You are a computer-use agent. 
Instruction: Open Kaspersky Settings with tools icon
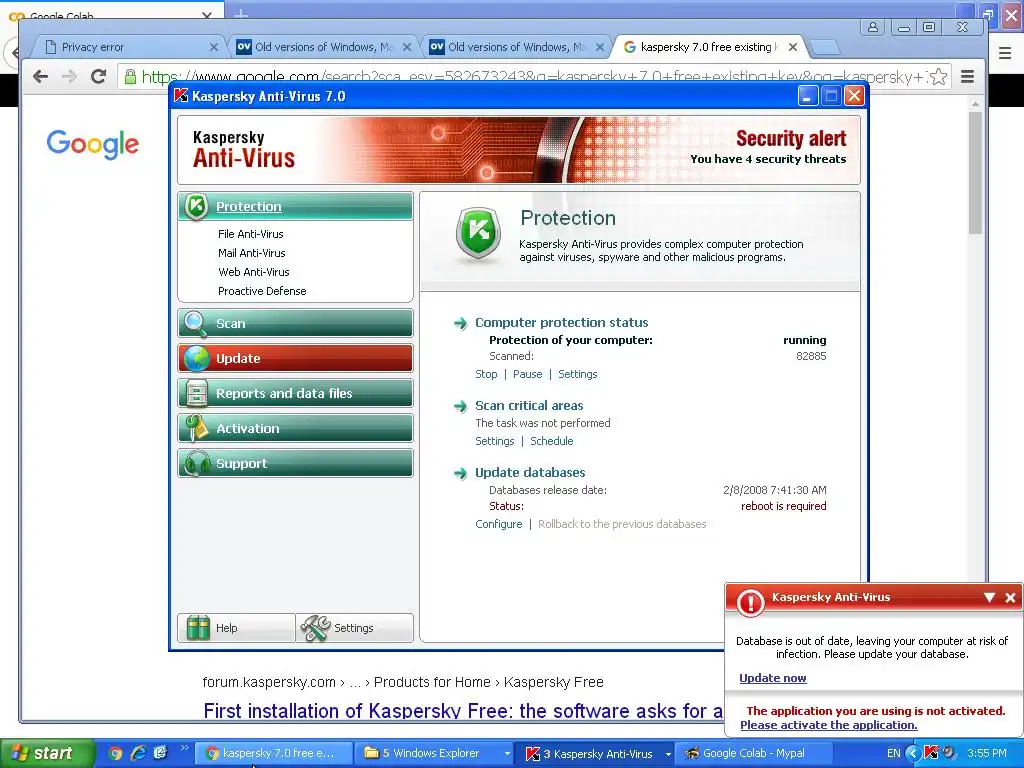(x=355, y=628)
